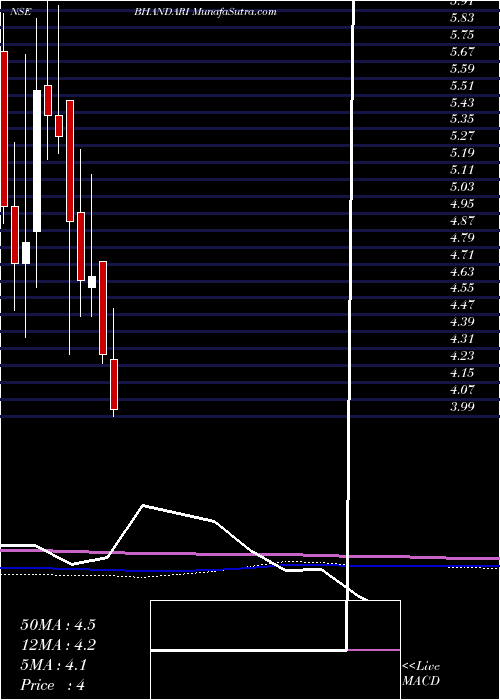The height and width of the screenshot is (700, 500).
Task: Click the 4.55 price axis label
Action: click(x=462, y=288)
